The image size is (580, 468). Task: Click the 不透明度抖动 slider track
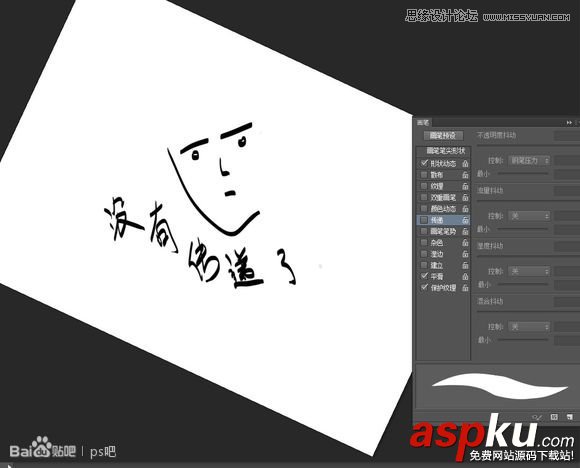click(x=528, y=145)
